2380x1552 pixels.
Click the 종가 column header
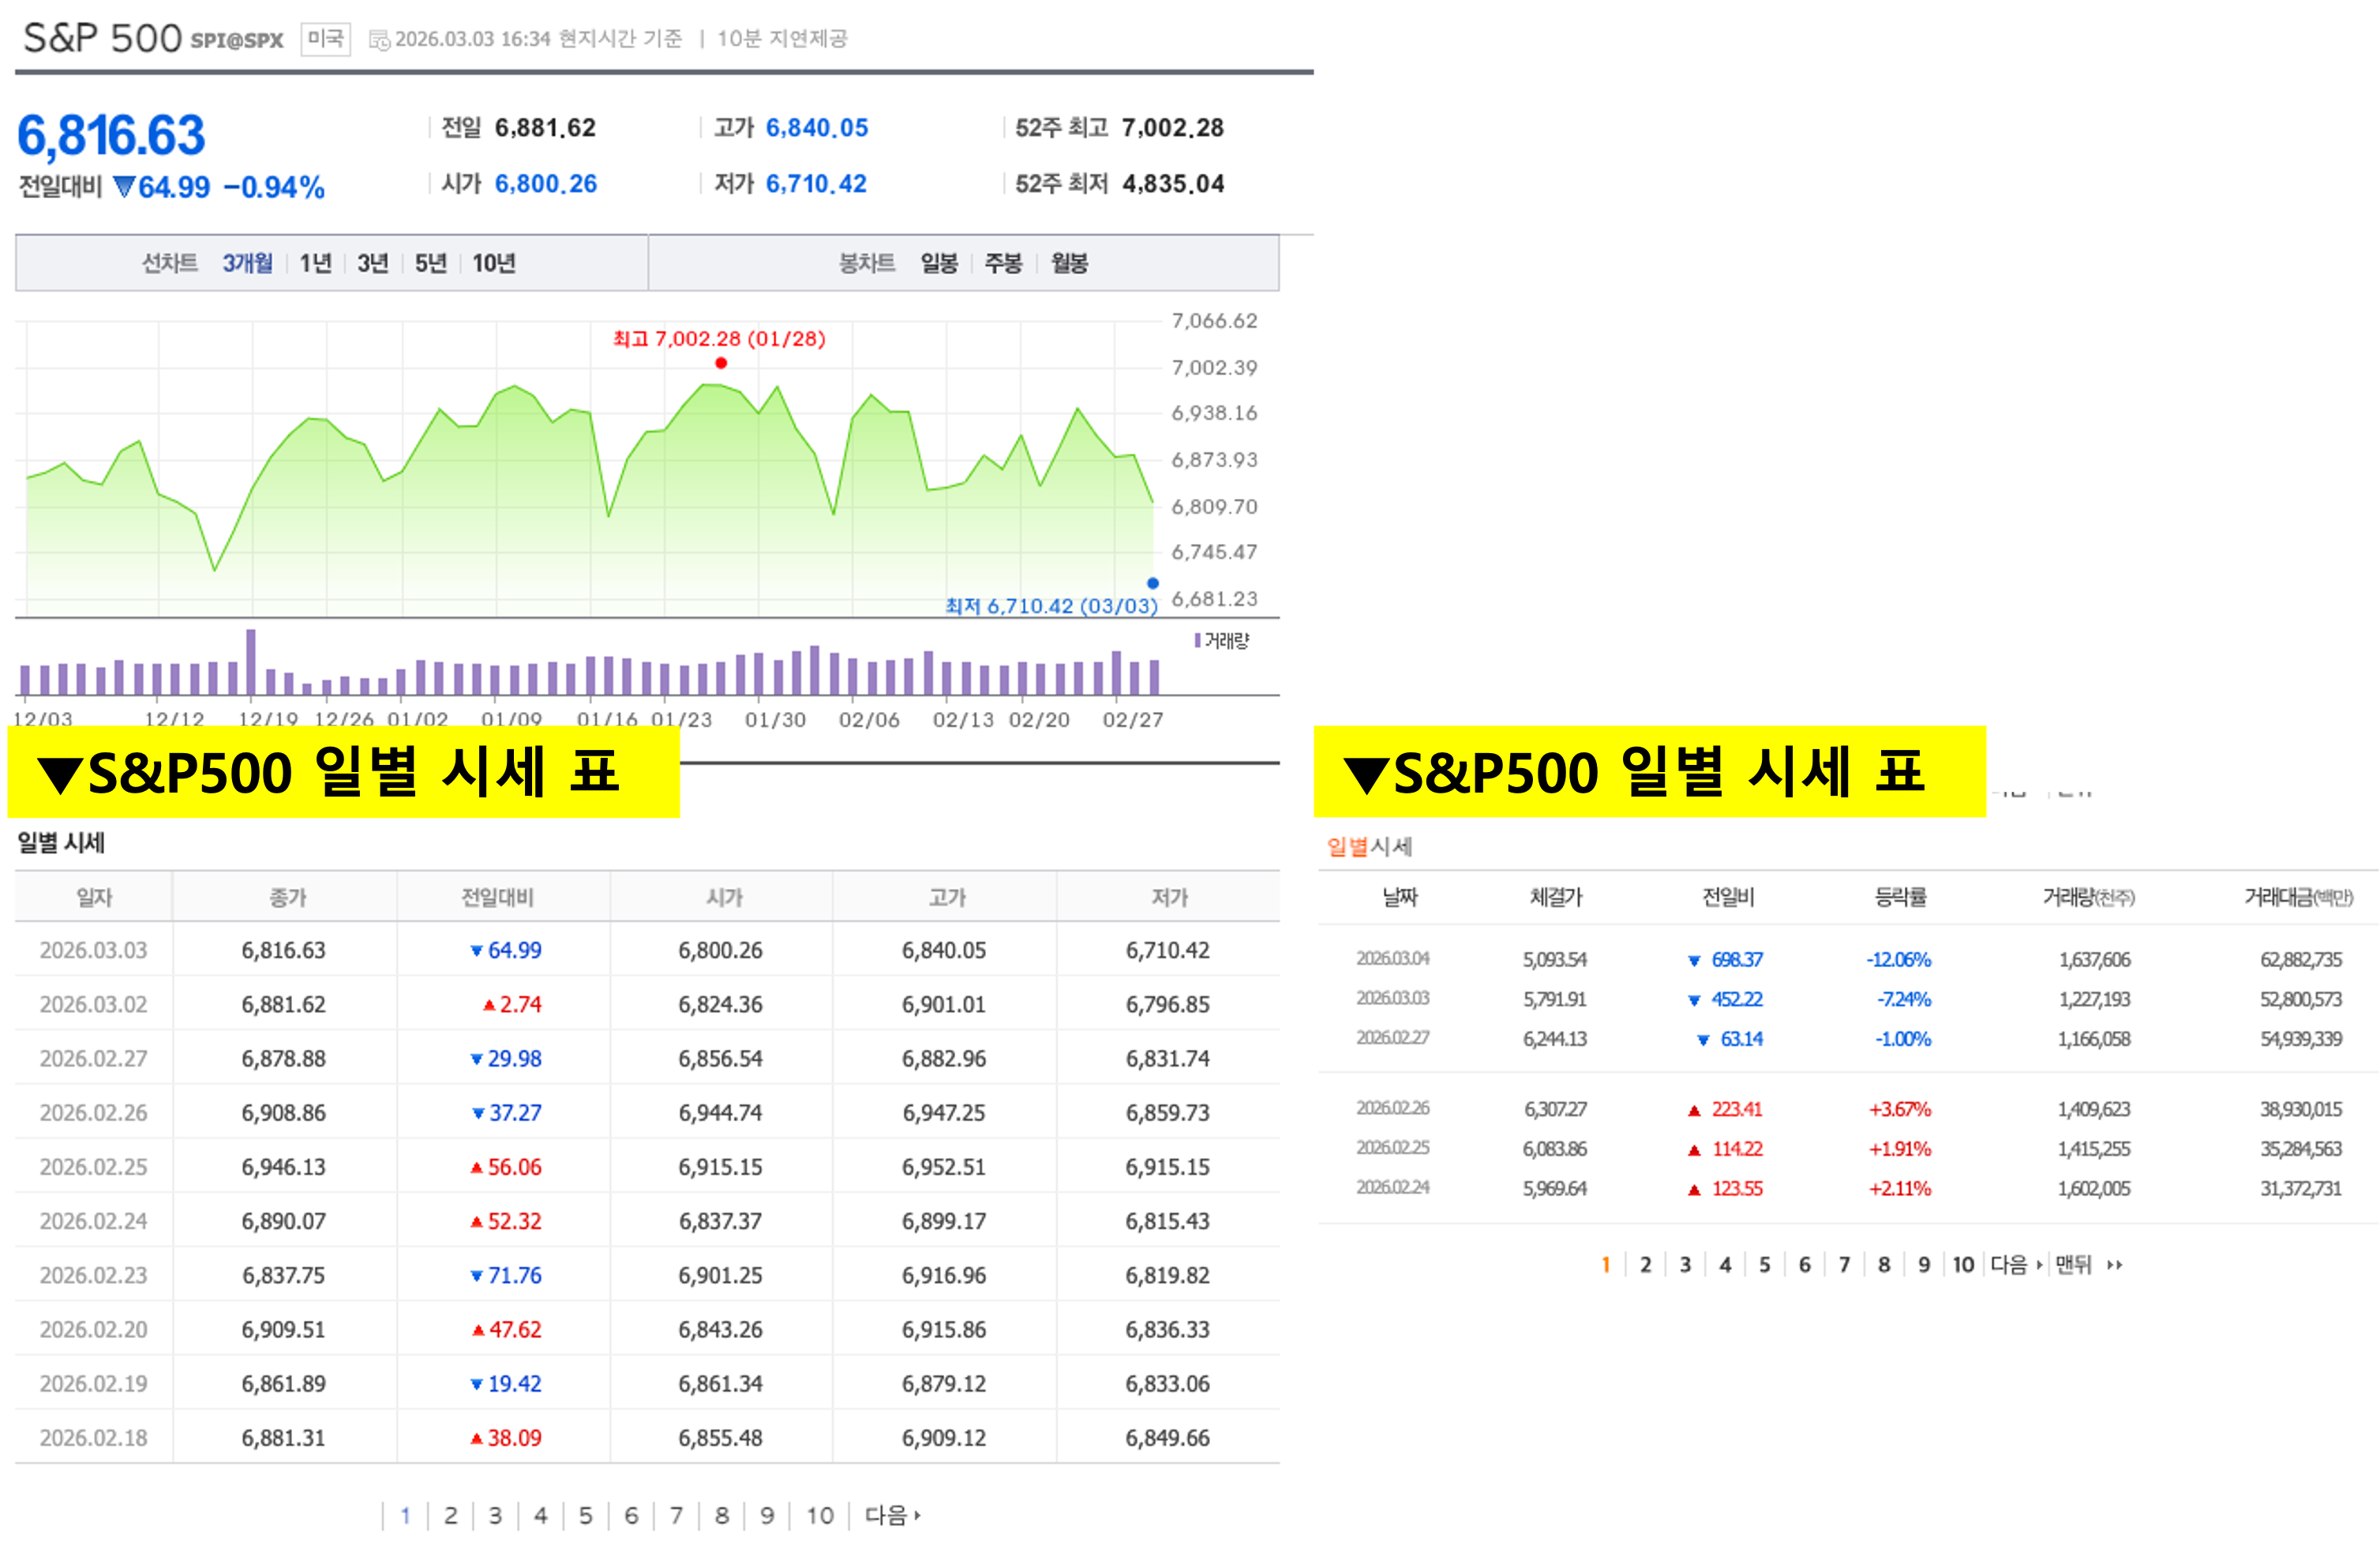pyautogui.click(x=287, y=897)
